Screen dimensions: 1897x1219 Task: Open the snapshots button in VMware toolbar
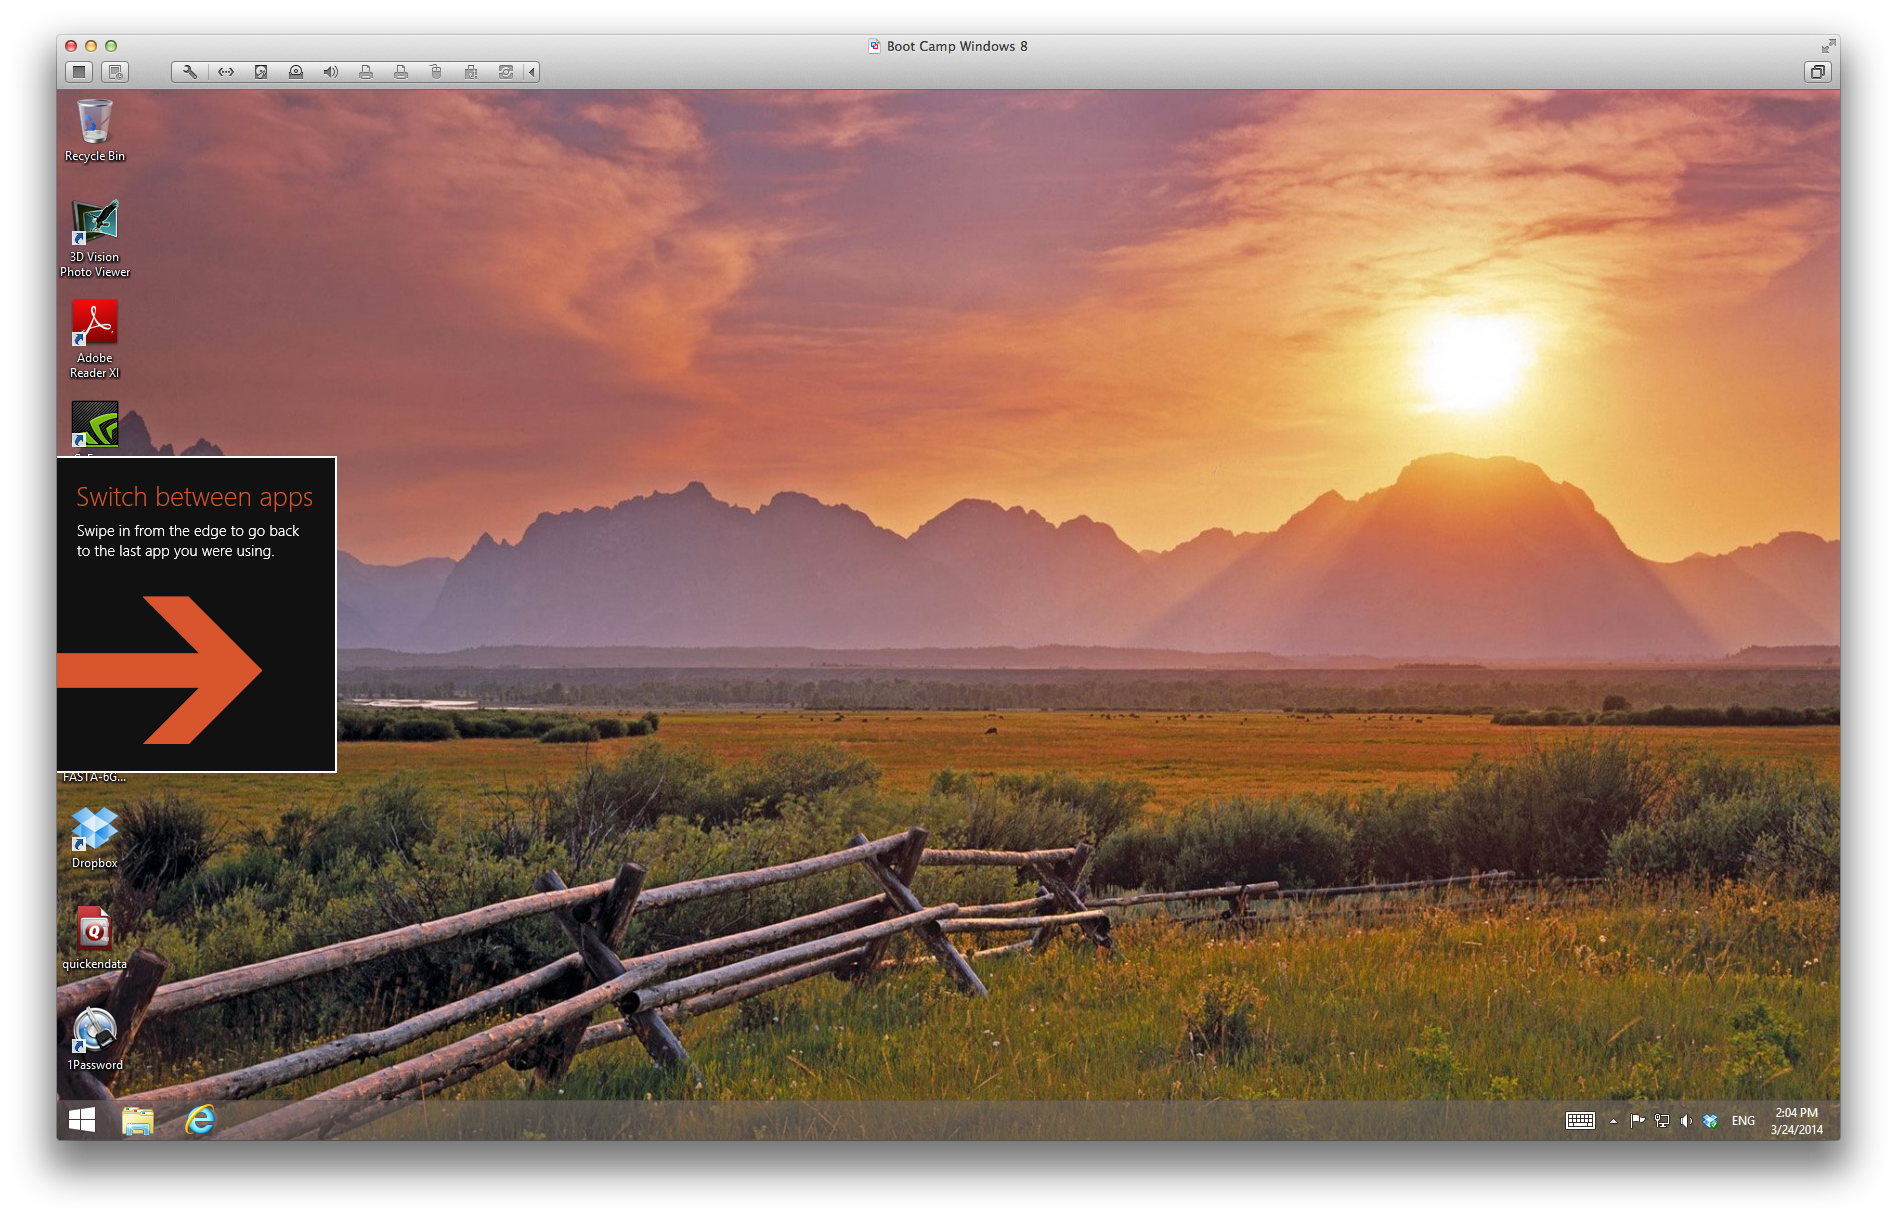coord(115,72)
